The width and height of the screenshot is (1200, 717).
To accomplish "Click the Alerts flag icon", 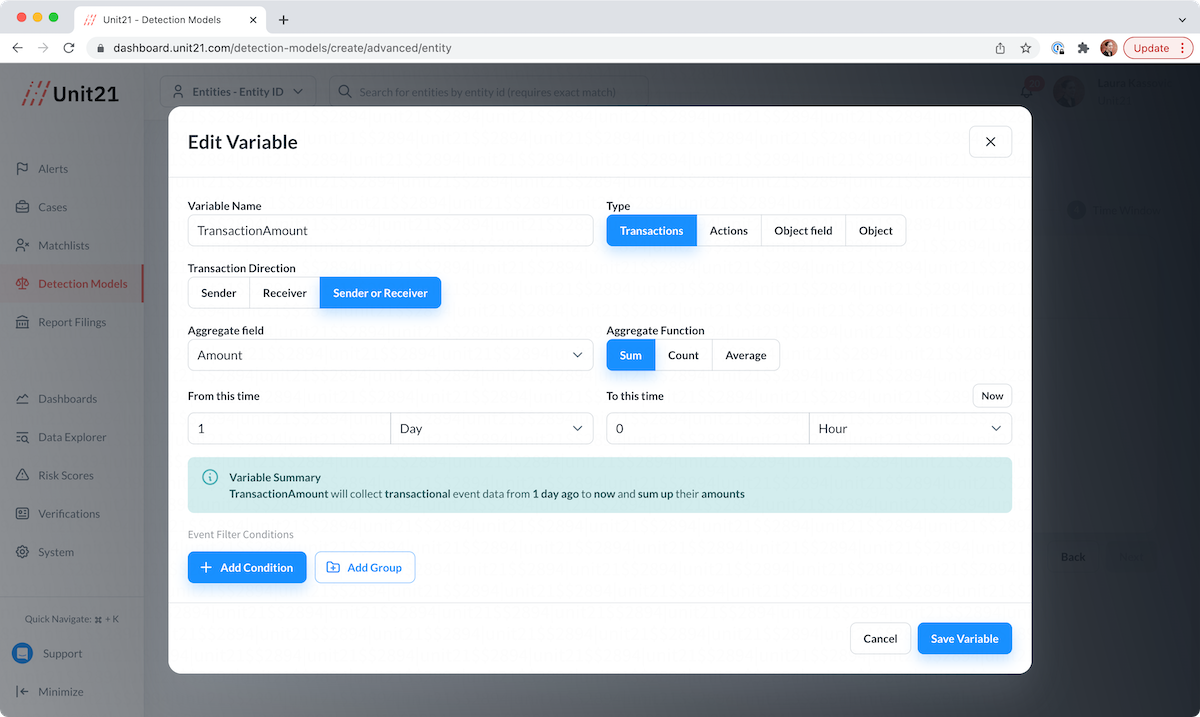I will tap(22, 169).
